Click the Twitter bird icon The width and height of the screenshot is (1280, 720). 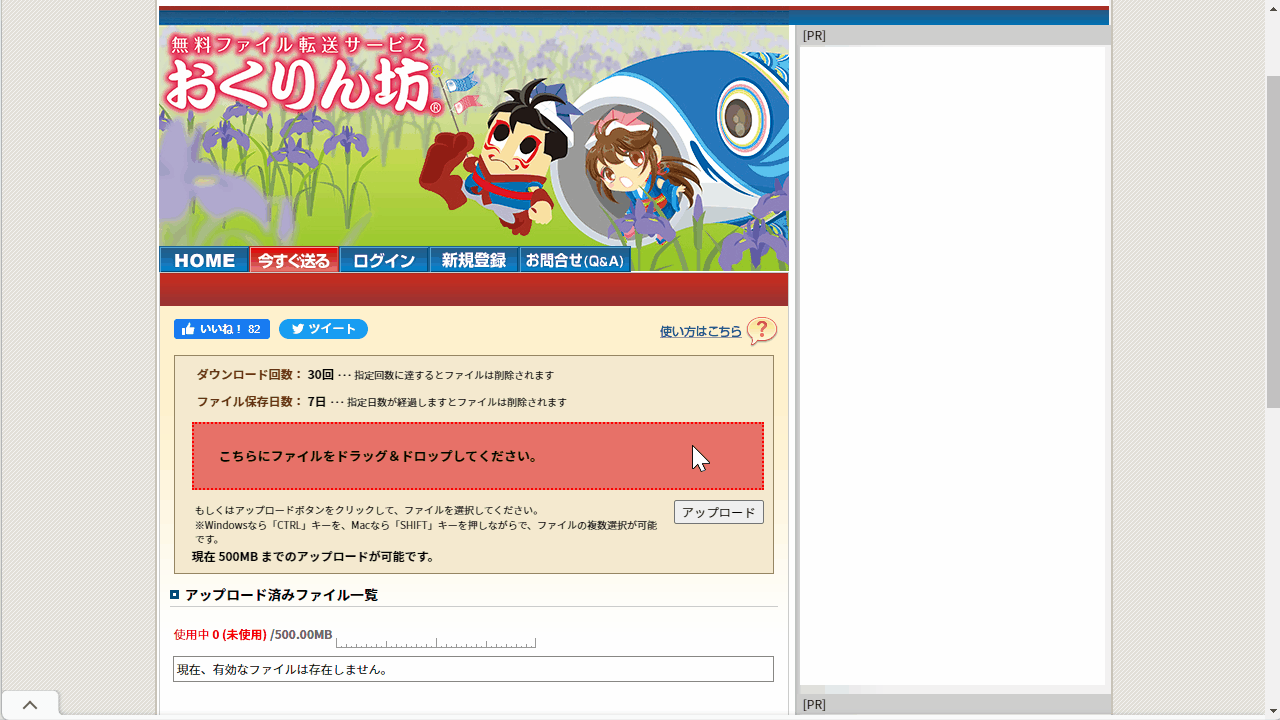point(297,329)
